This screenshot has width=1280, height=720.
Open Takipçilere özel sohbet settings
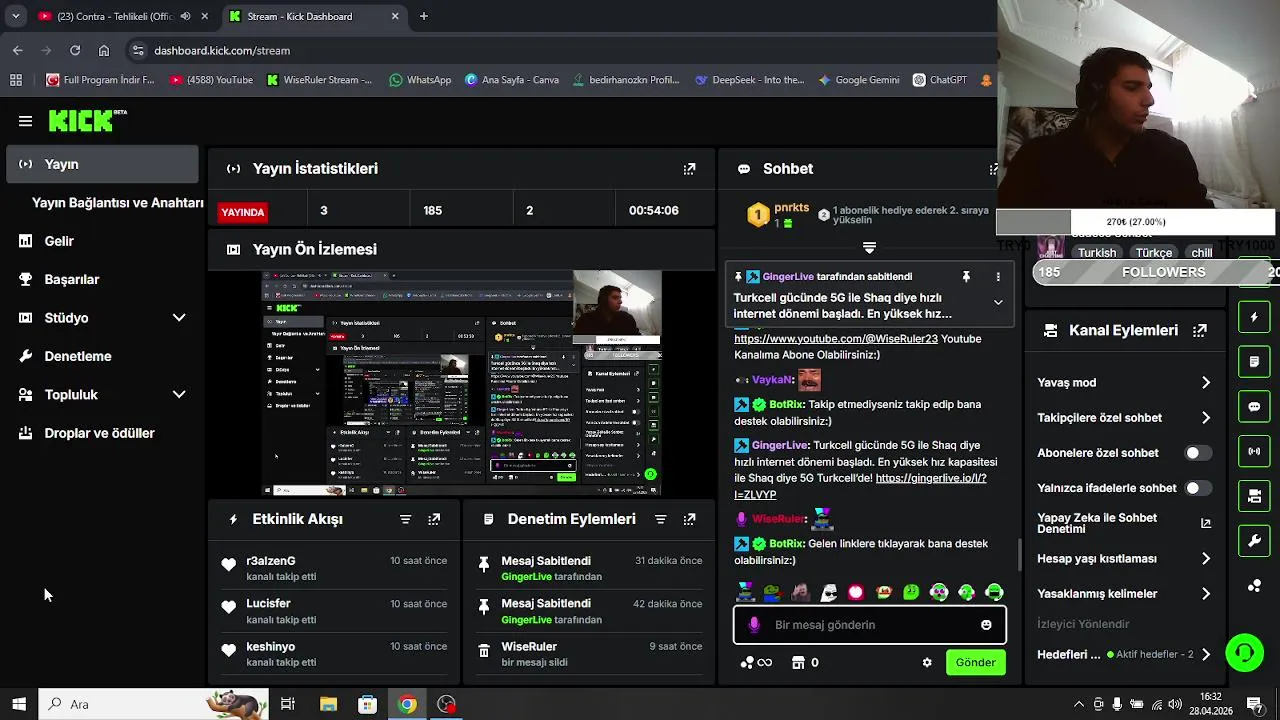(1125, 418)
